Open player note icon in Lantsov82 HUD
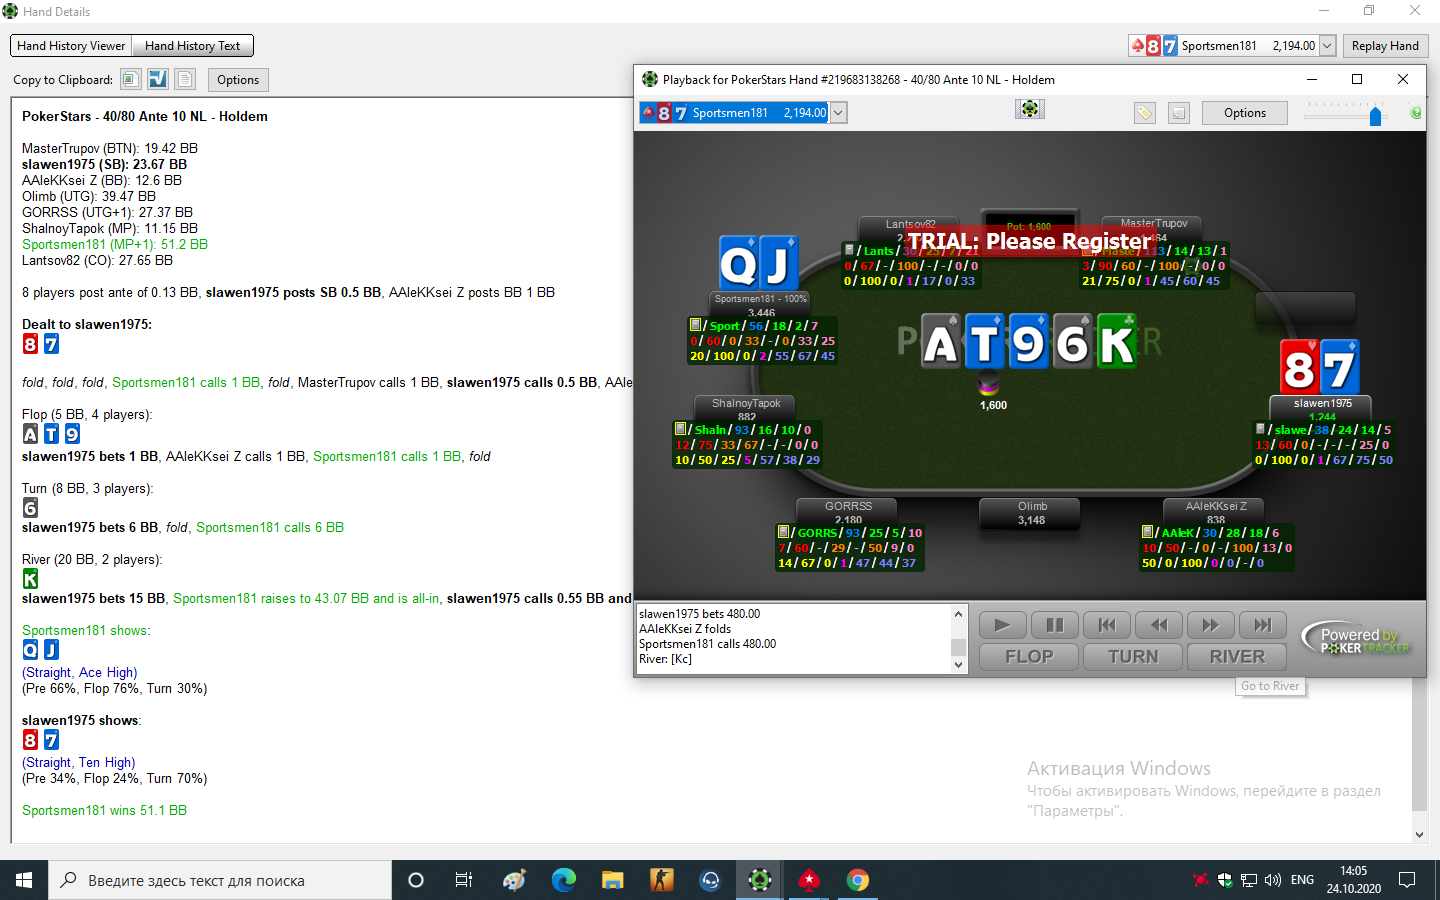Screen dimensions: 1440x900 849,250
